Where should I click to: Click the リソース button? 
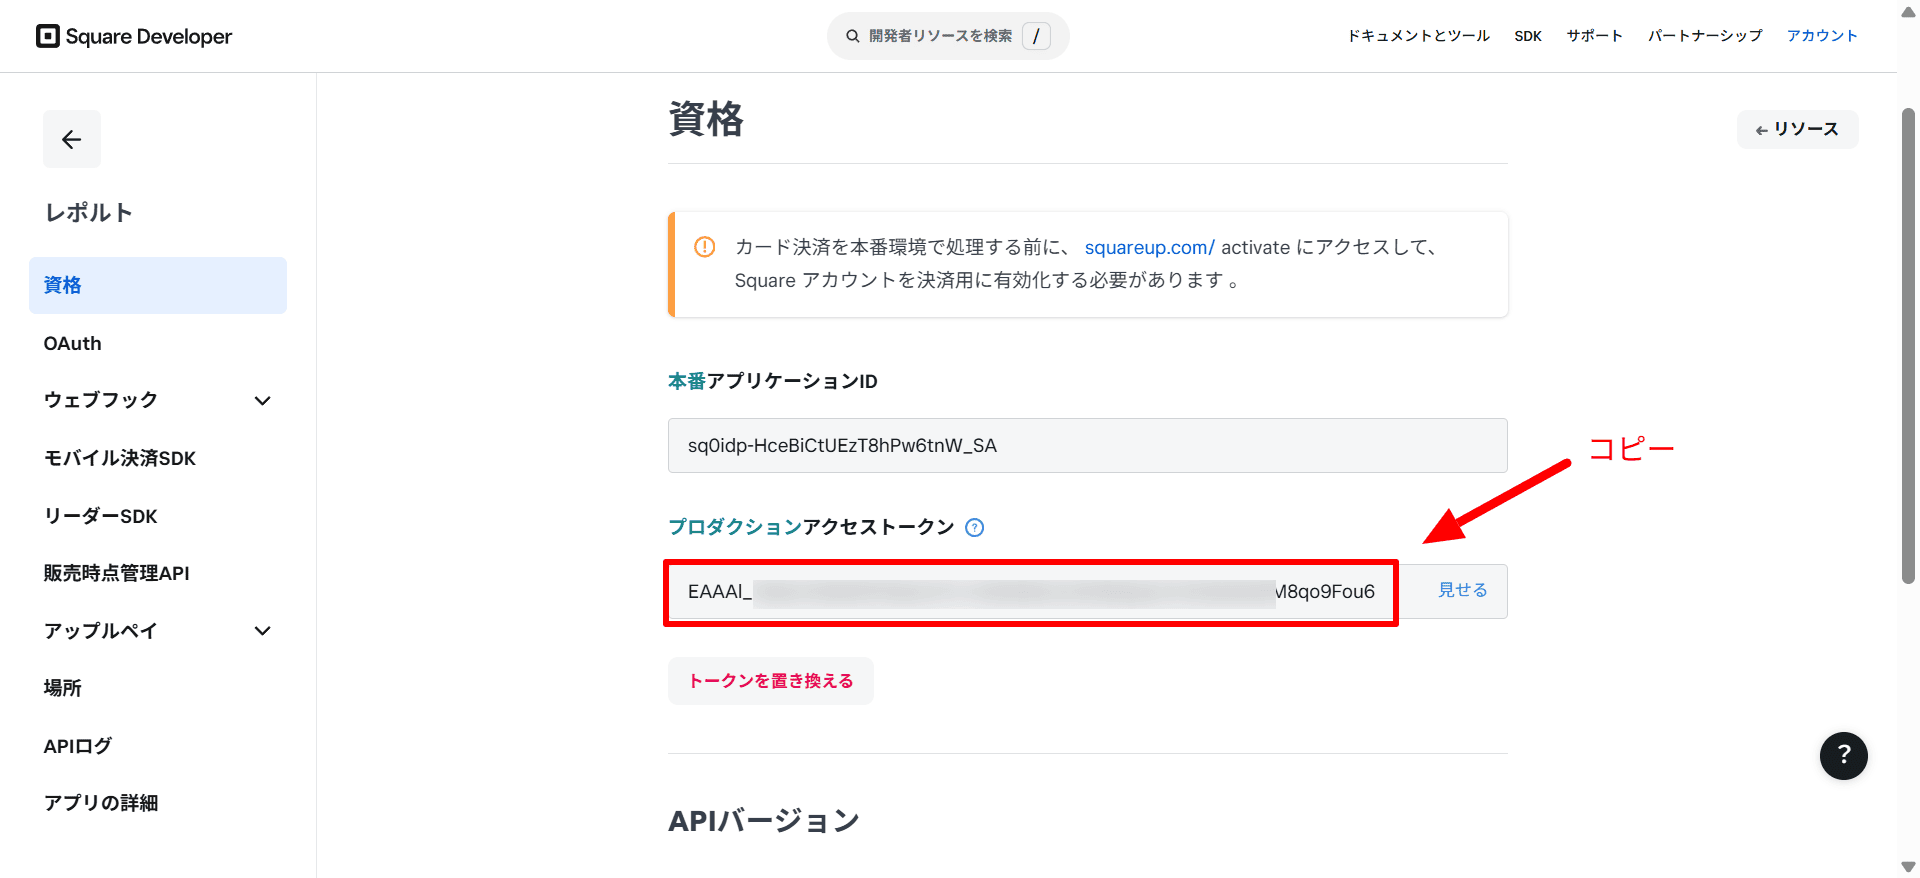tap(1797, 129)
